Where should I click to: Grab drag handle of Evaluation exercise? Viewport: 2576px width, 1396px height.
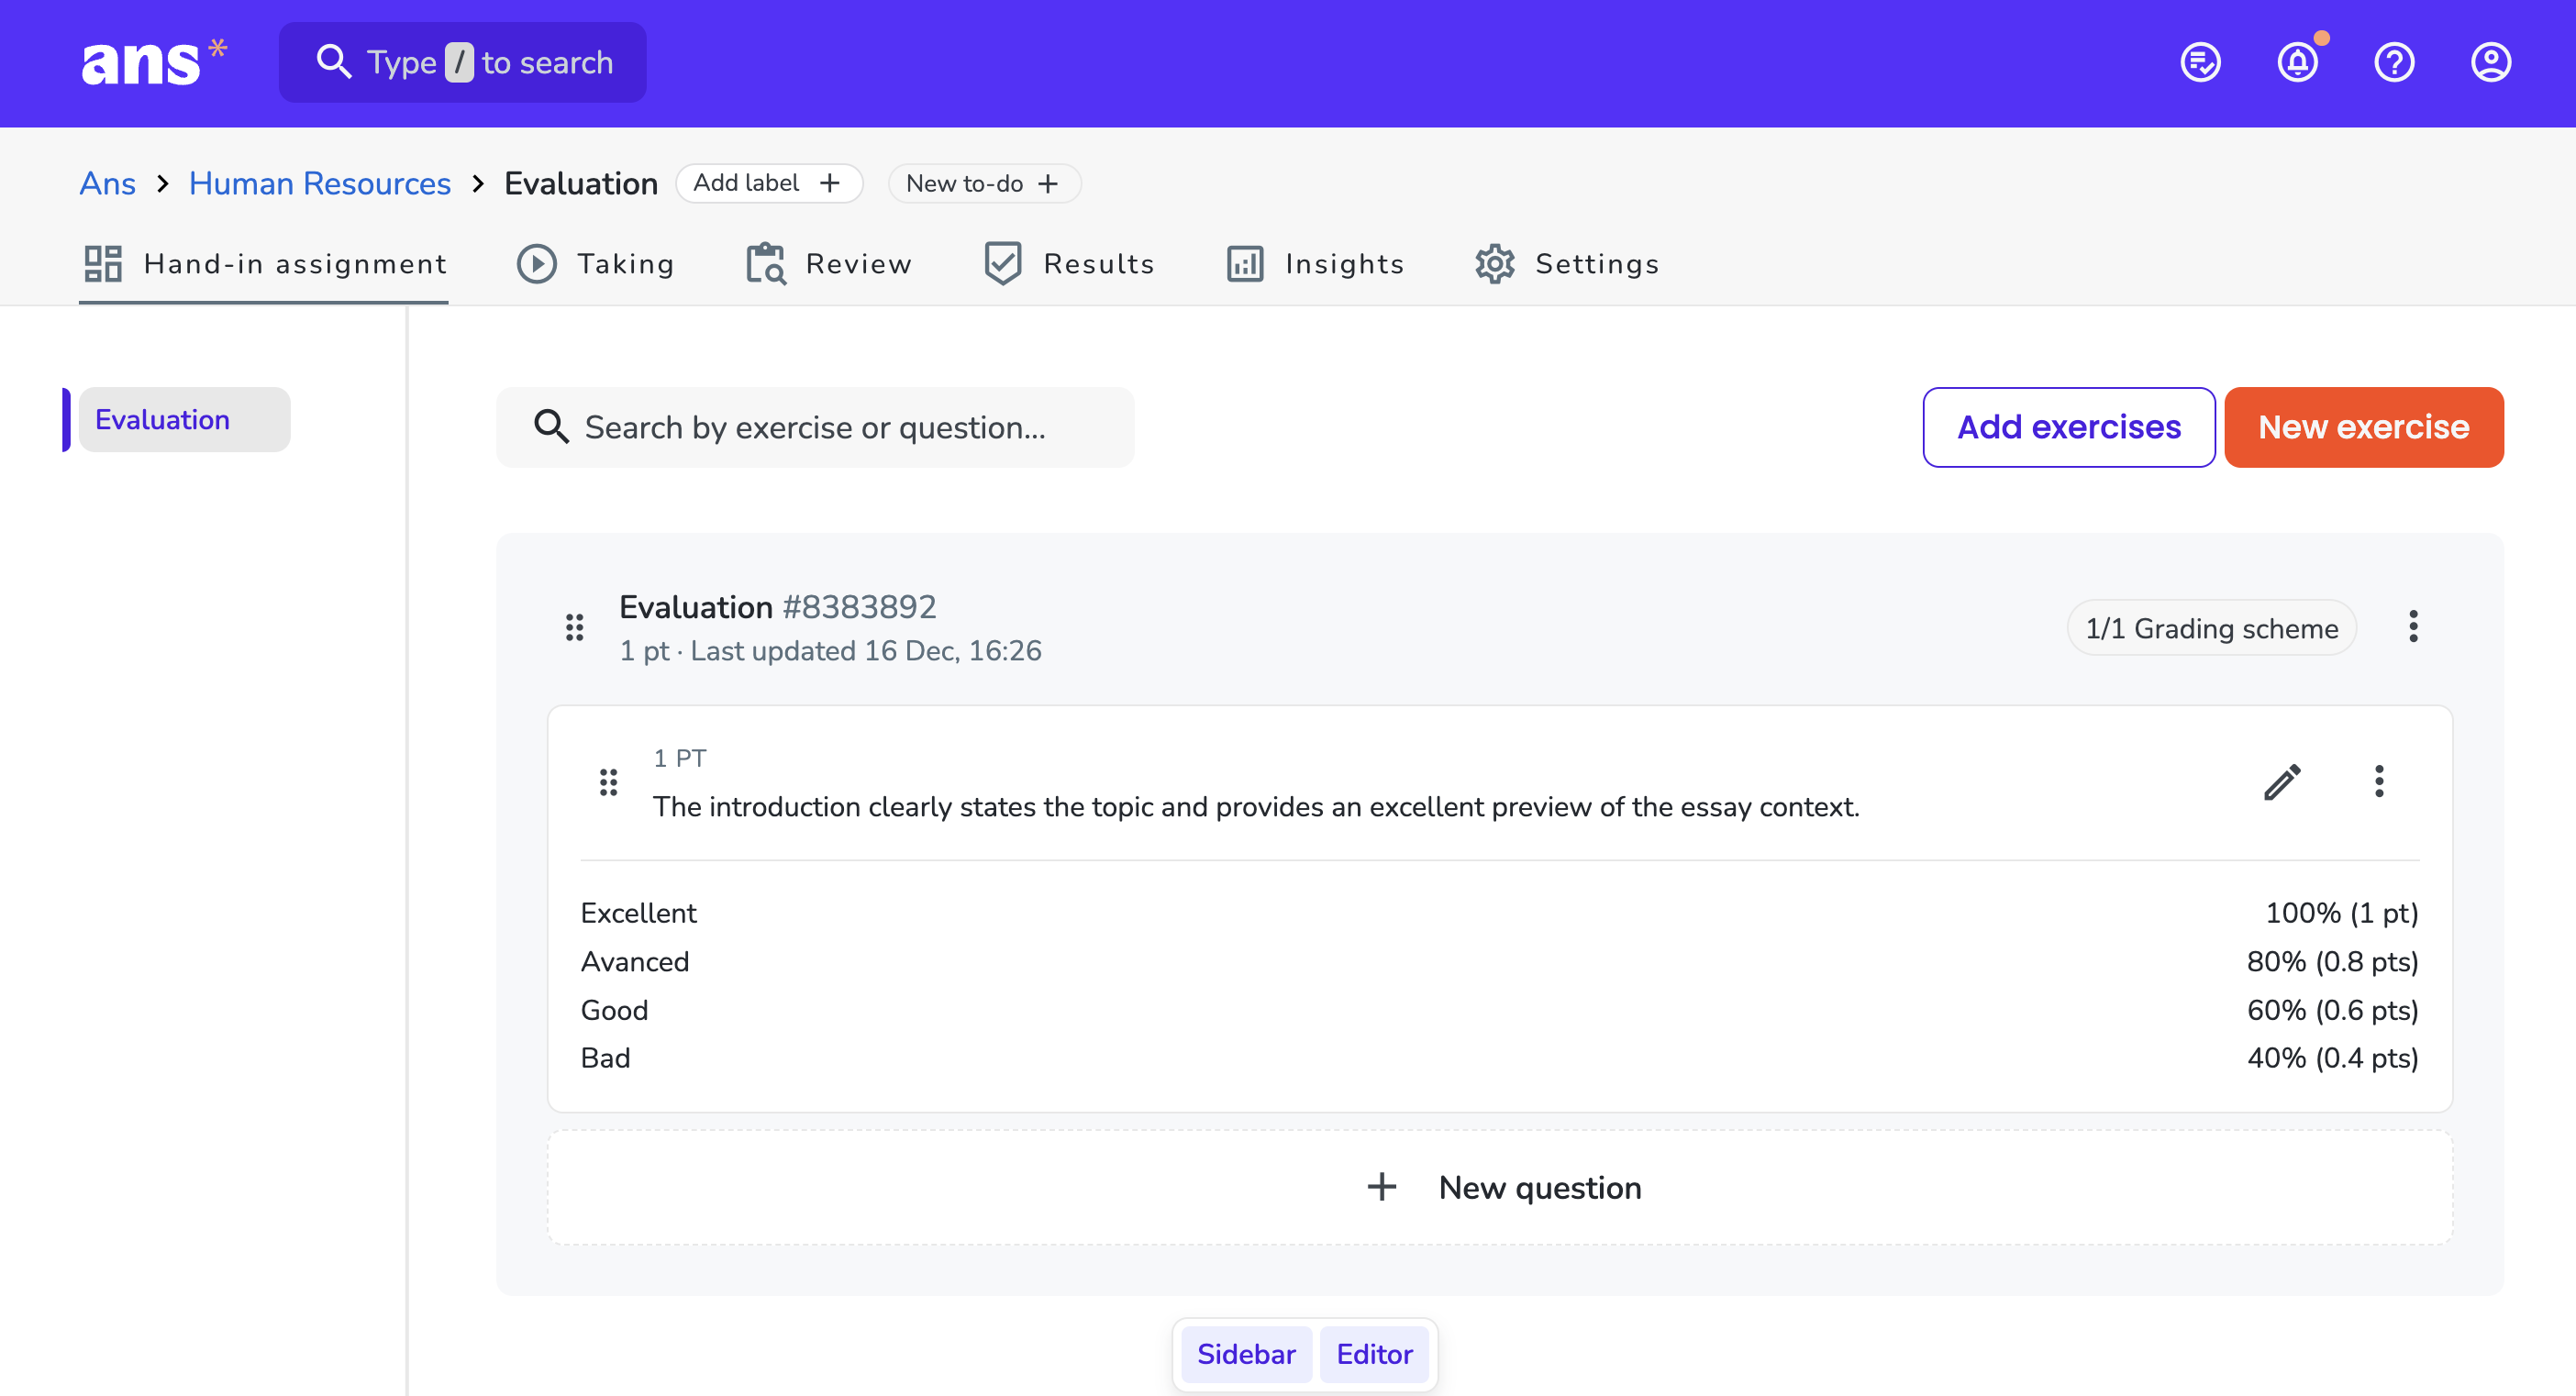(574, 627)
